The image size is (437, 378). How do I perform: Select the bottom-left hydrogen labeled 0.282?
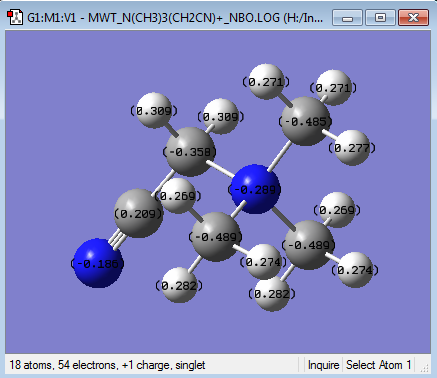(179, 285)
